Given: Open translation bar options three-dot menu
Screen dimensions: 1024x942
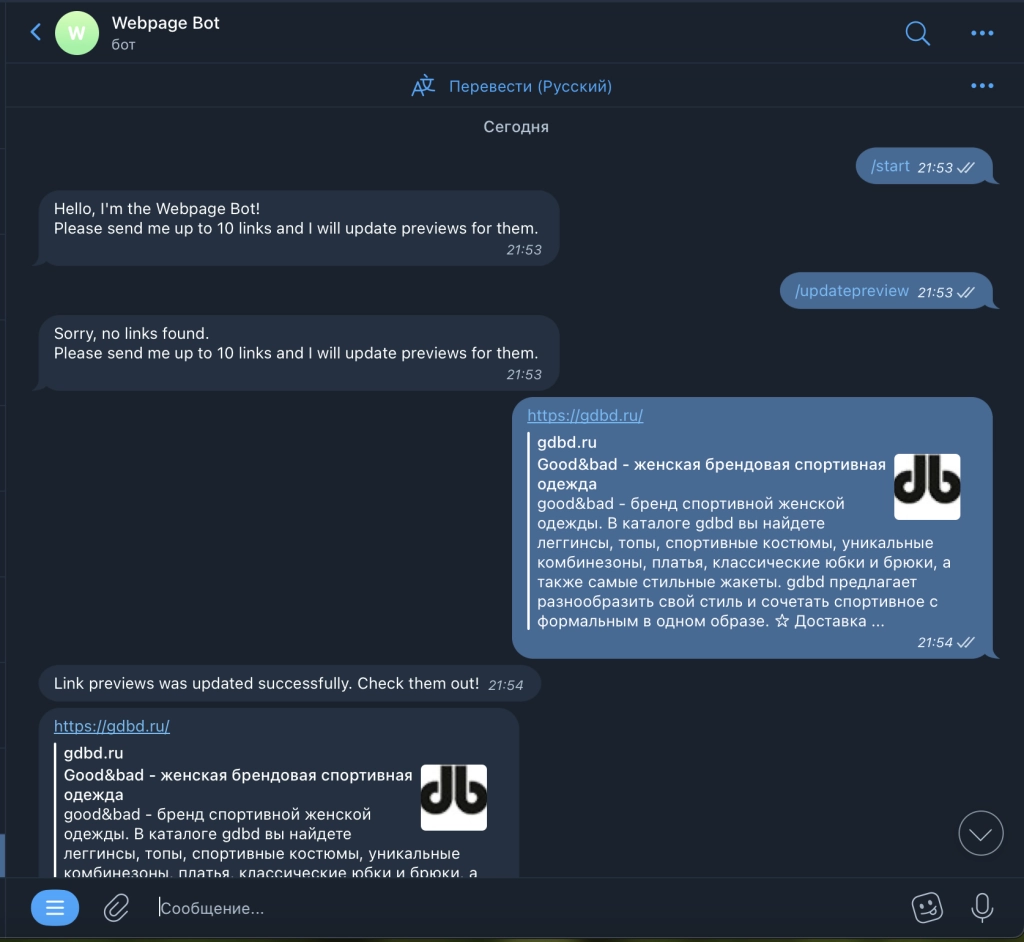Looking at the screenshot, I should click(x=982, y=86).
